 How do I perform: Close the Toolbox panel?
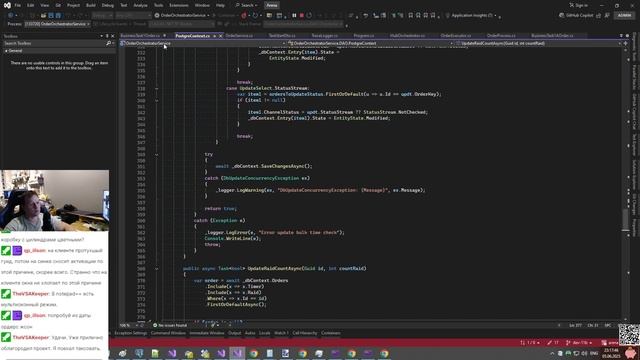[113, 36]
